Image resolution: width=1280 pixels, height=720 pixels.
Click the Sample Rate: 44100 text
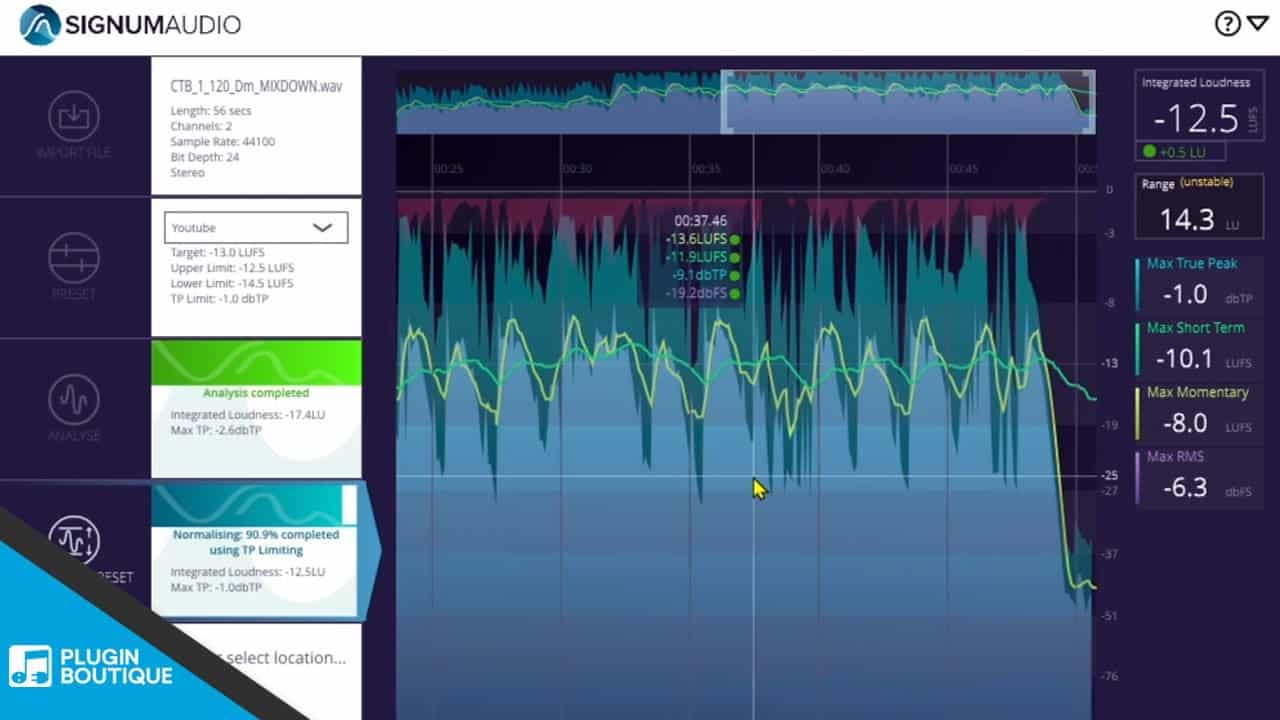tap(222, 142)
